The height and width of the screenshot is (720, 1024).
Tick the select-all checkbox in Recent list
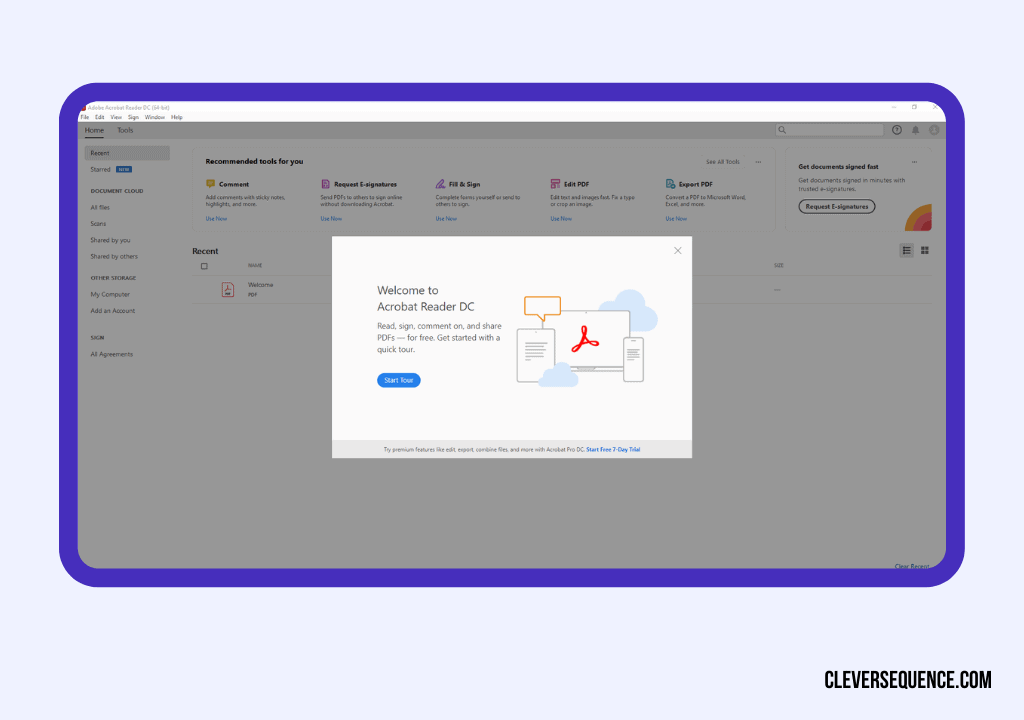[x=204, y=266]
